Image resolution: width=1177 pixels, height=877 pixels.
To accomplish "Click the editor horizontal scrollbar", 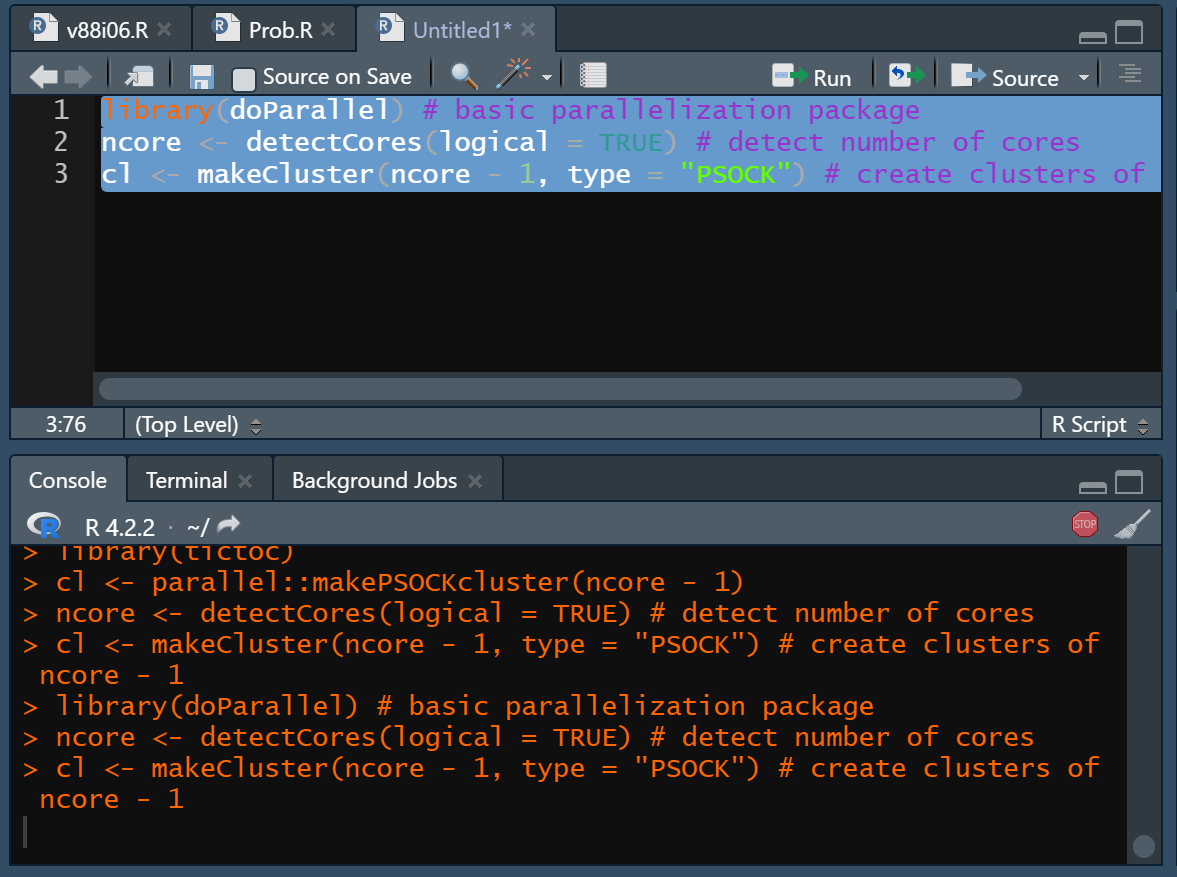I will tap(560, 389).
